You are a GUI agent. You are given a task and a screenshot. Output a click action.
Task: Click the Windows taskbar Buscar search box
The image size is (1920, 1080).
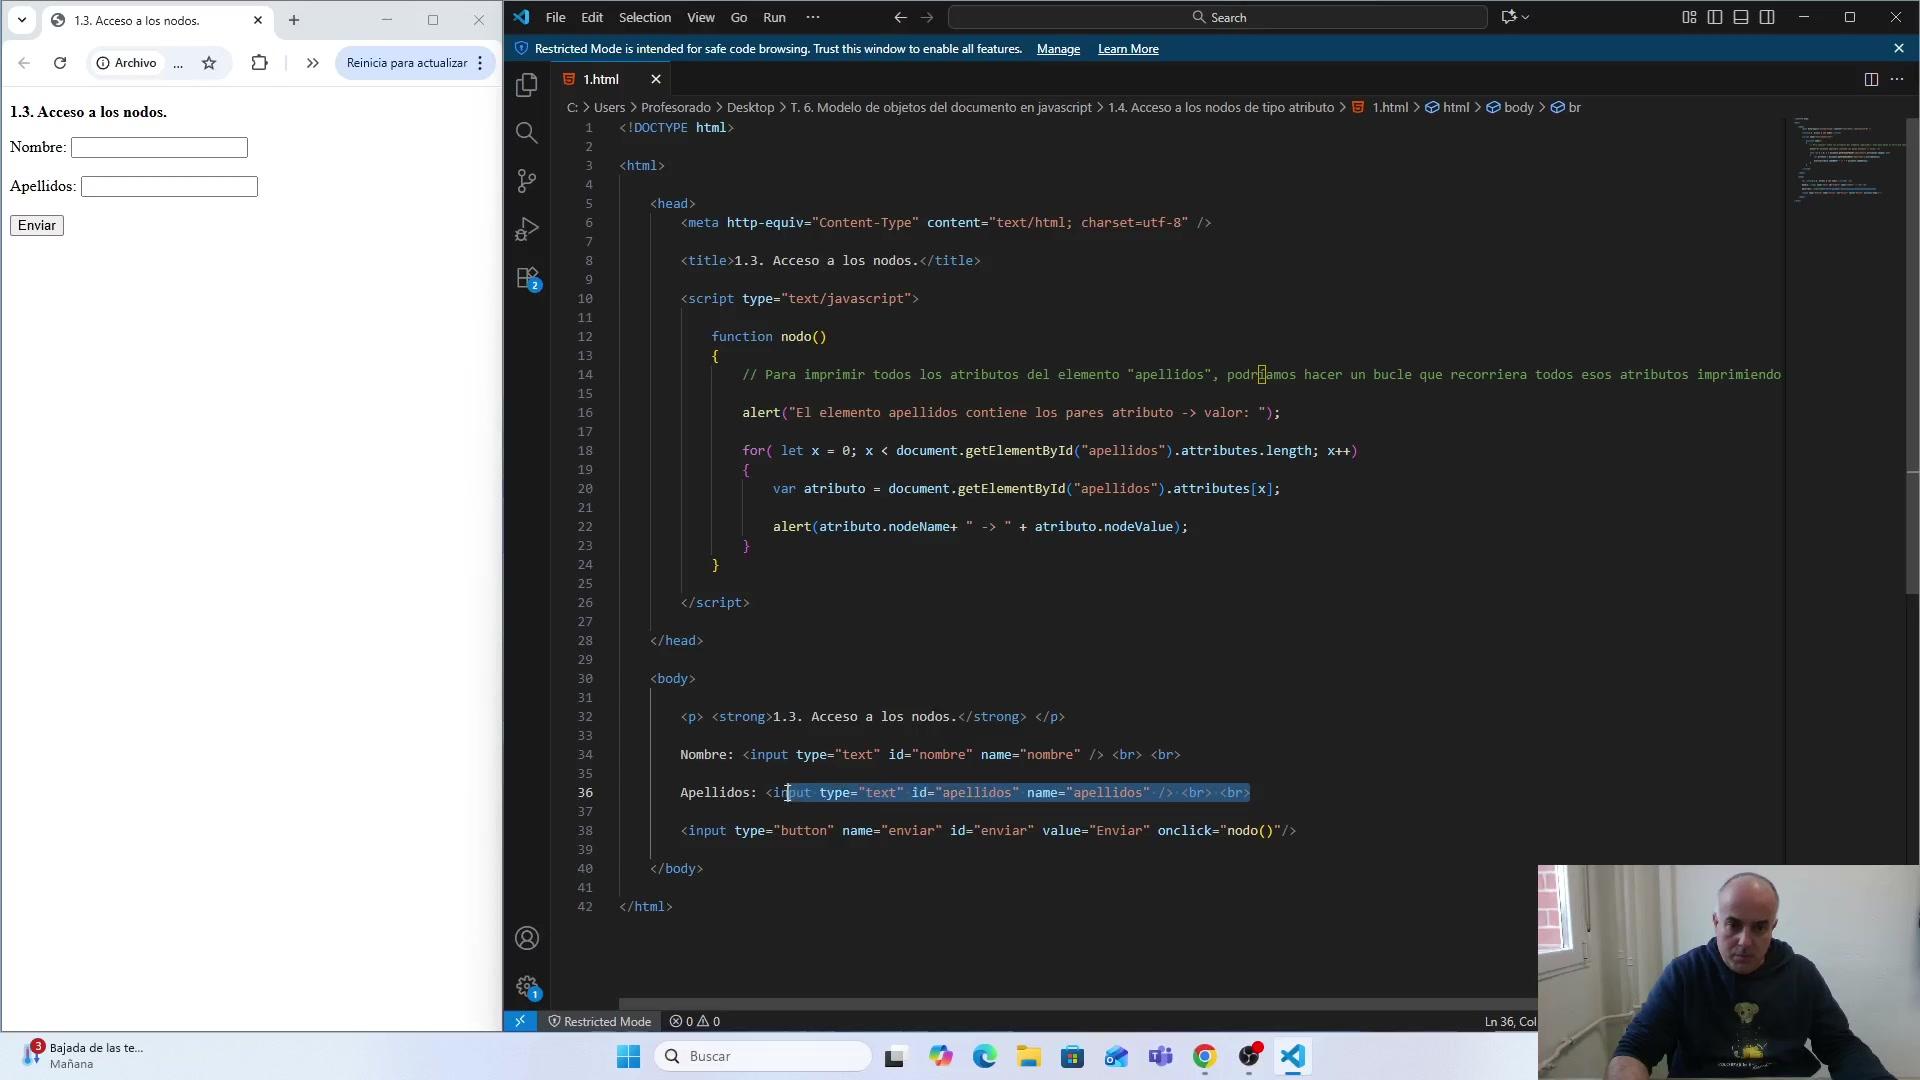tap(763, 1056)
